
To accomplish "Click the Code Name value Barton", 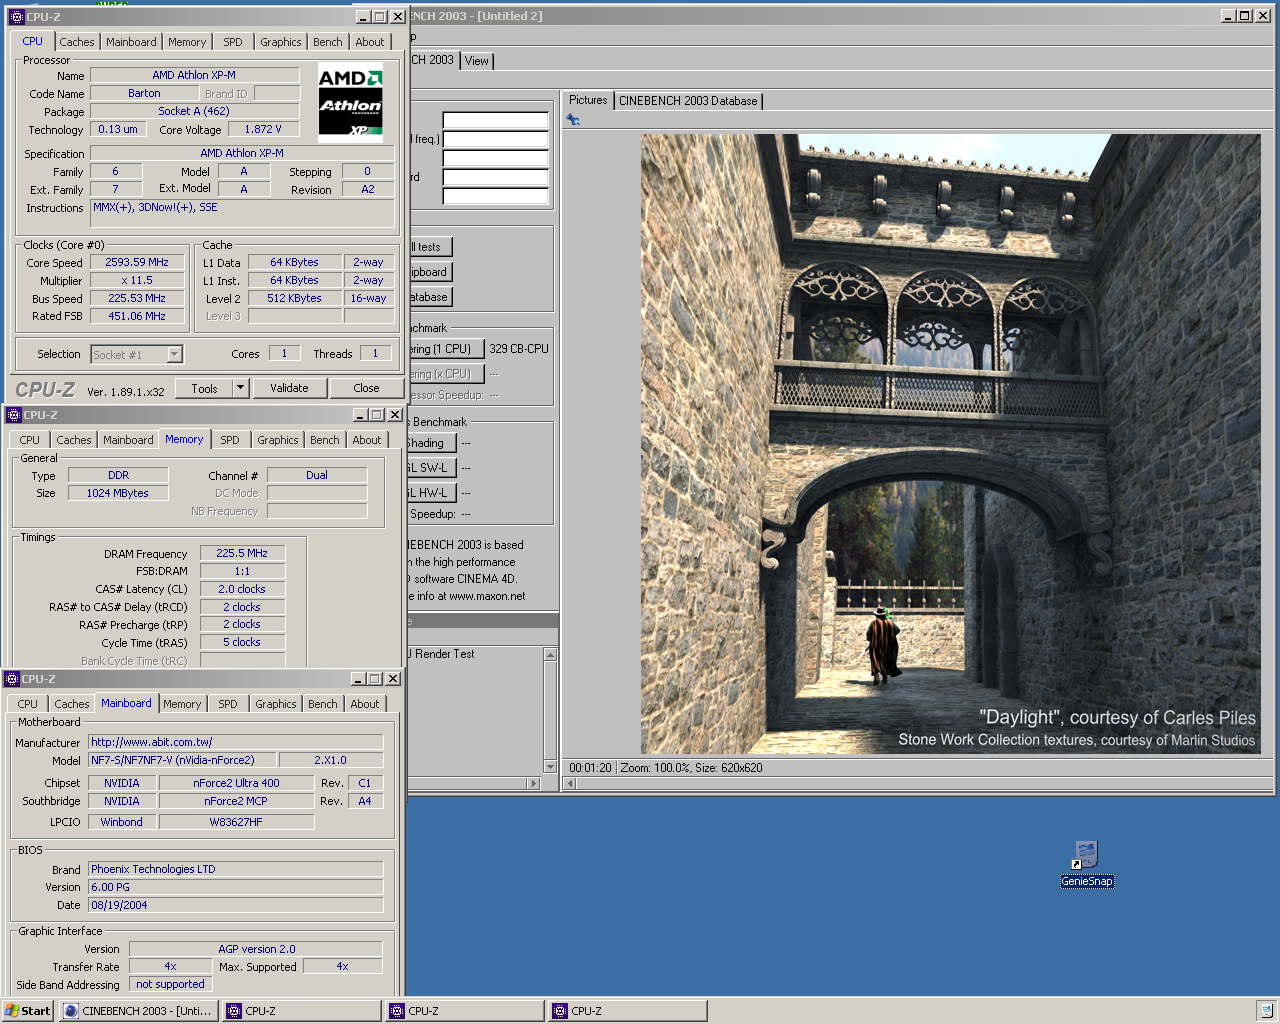I will pyautogui.click(x=144, y=93).
